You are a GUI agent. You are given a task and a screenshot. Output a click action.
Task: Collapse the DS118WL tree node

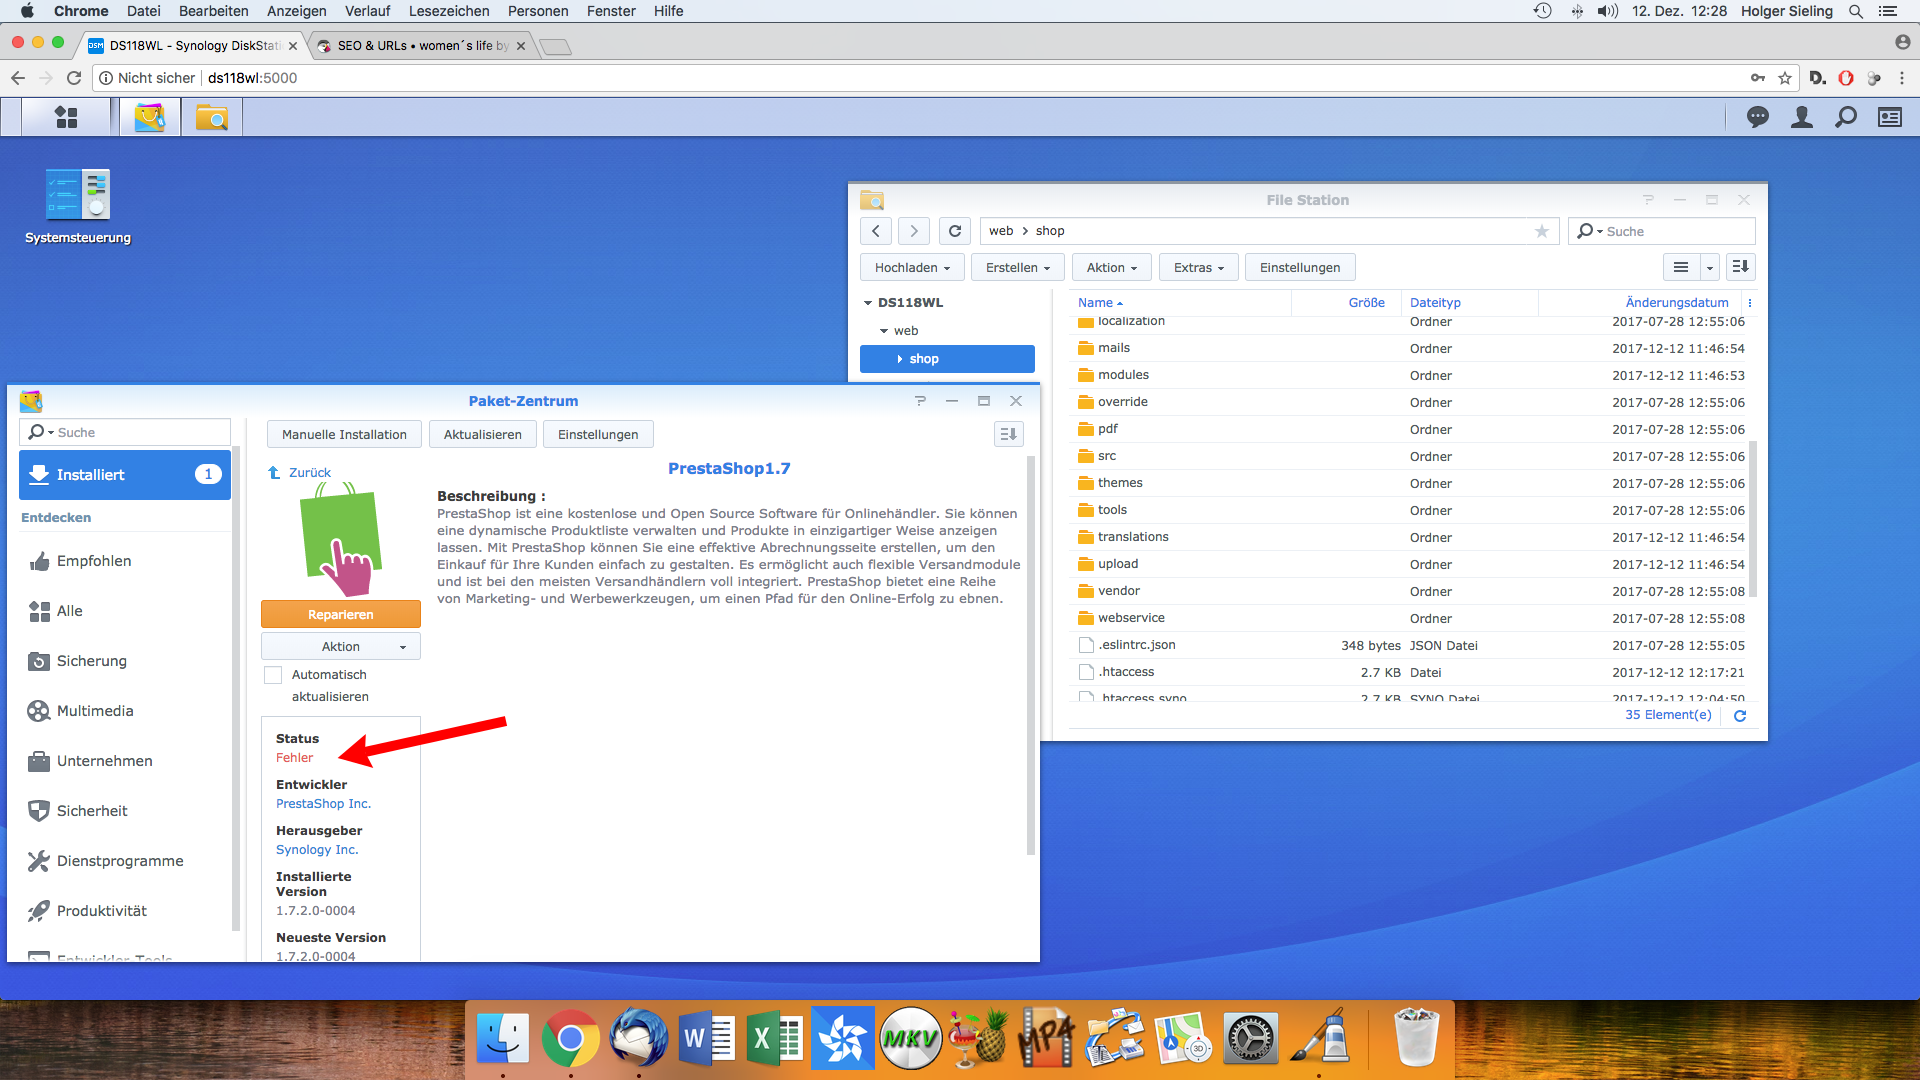click(868, 303)
